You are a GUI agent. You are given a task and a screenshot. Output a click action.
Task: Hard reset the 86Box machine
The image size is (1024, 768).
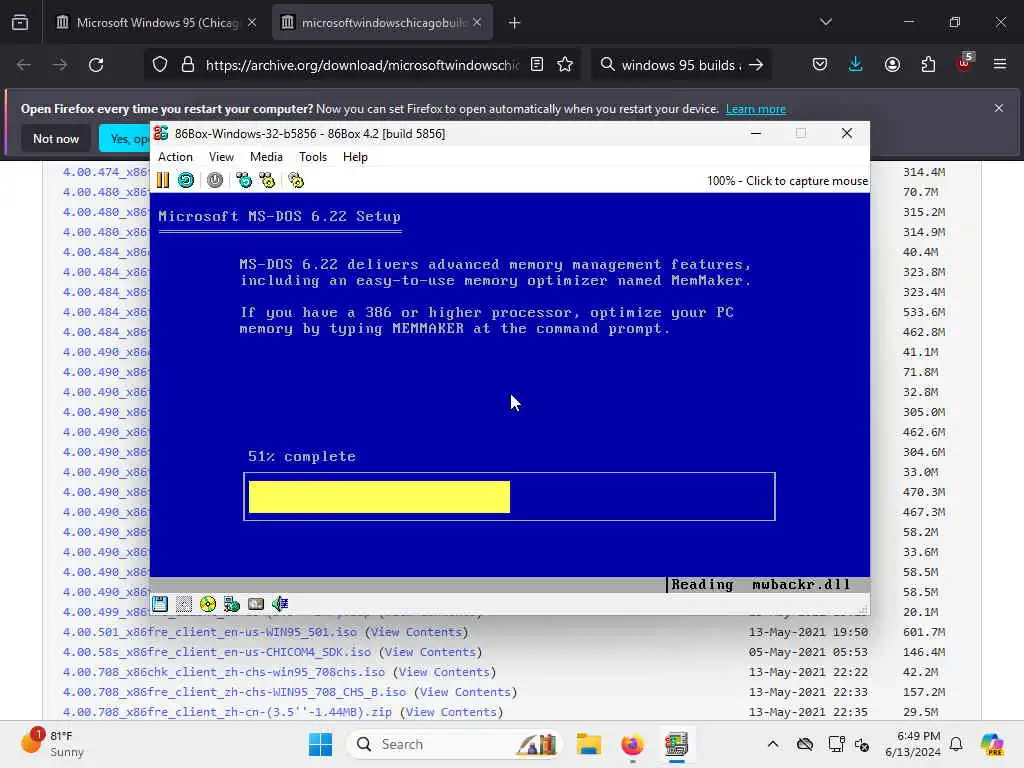[186, 180]
